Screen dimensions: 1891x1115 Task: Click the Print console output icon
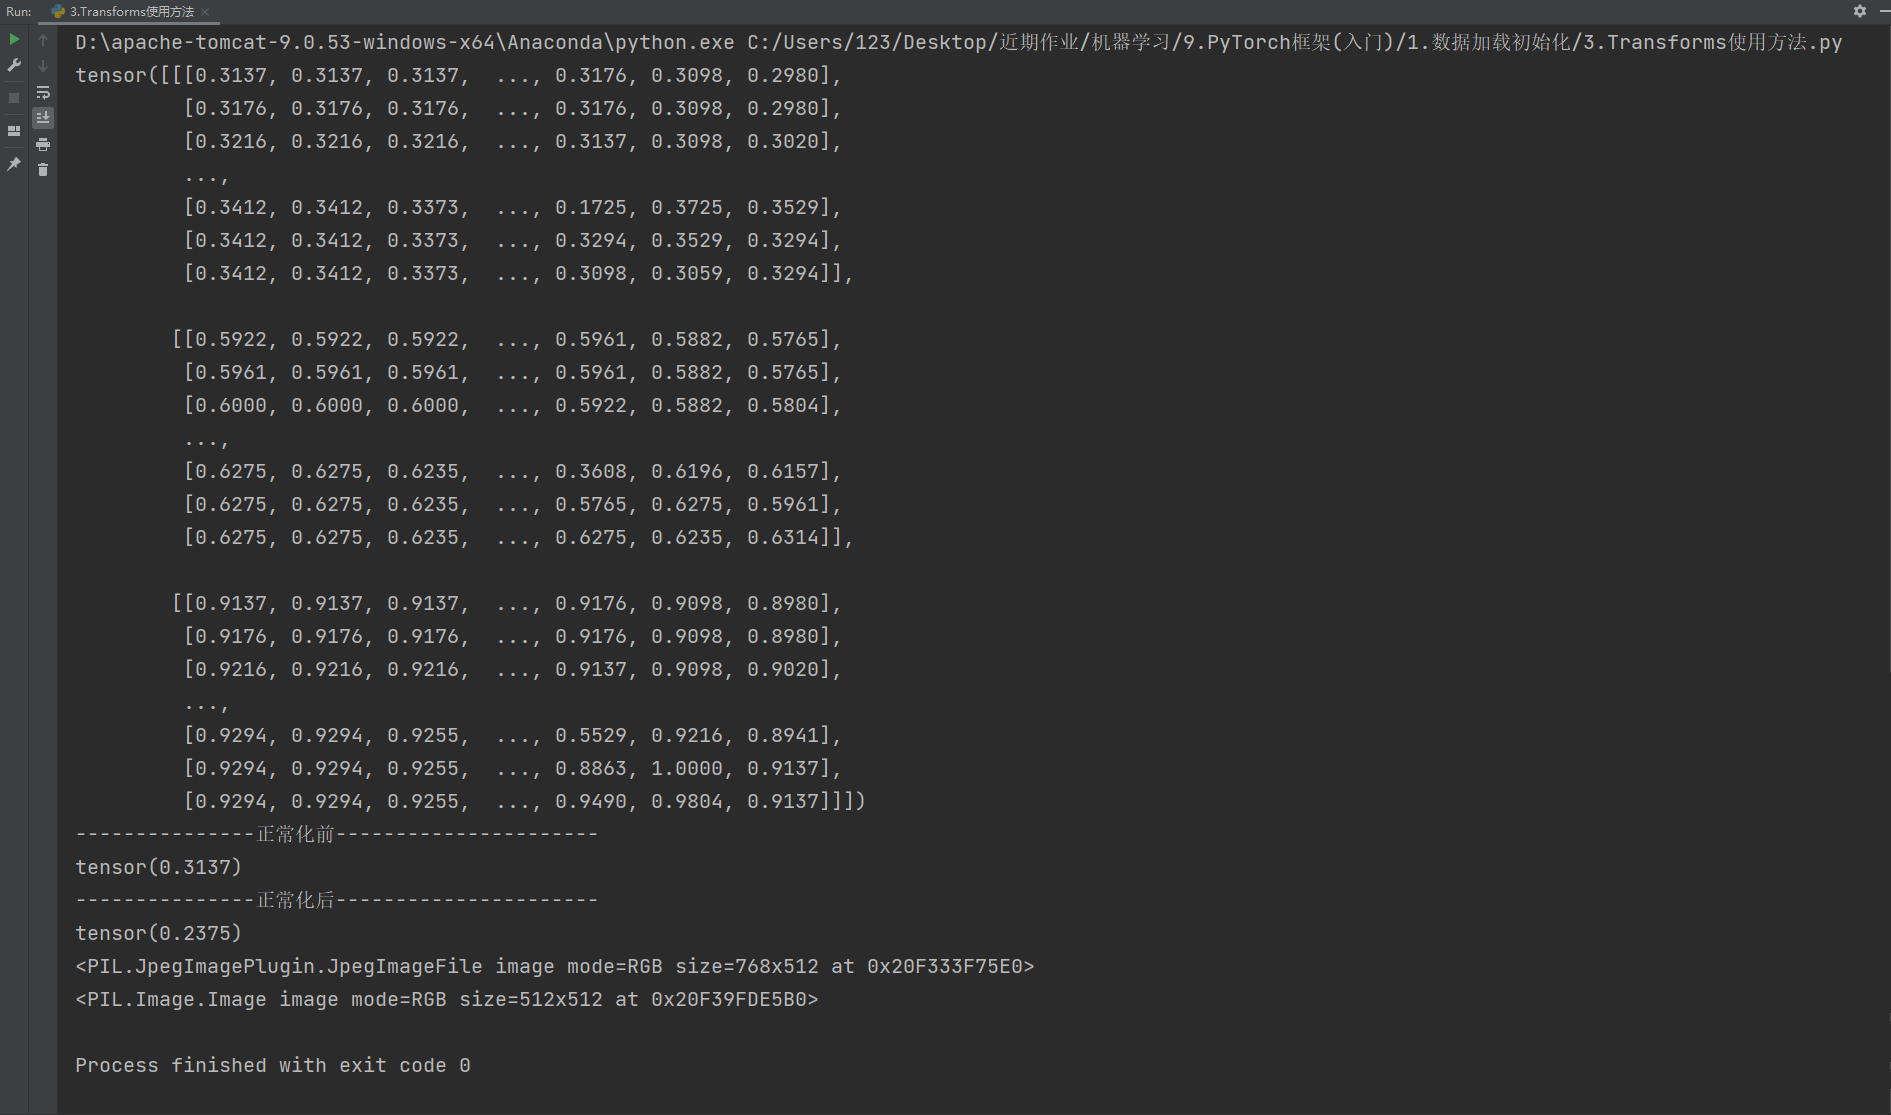43,144
